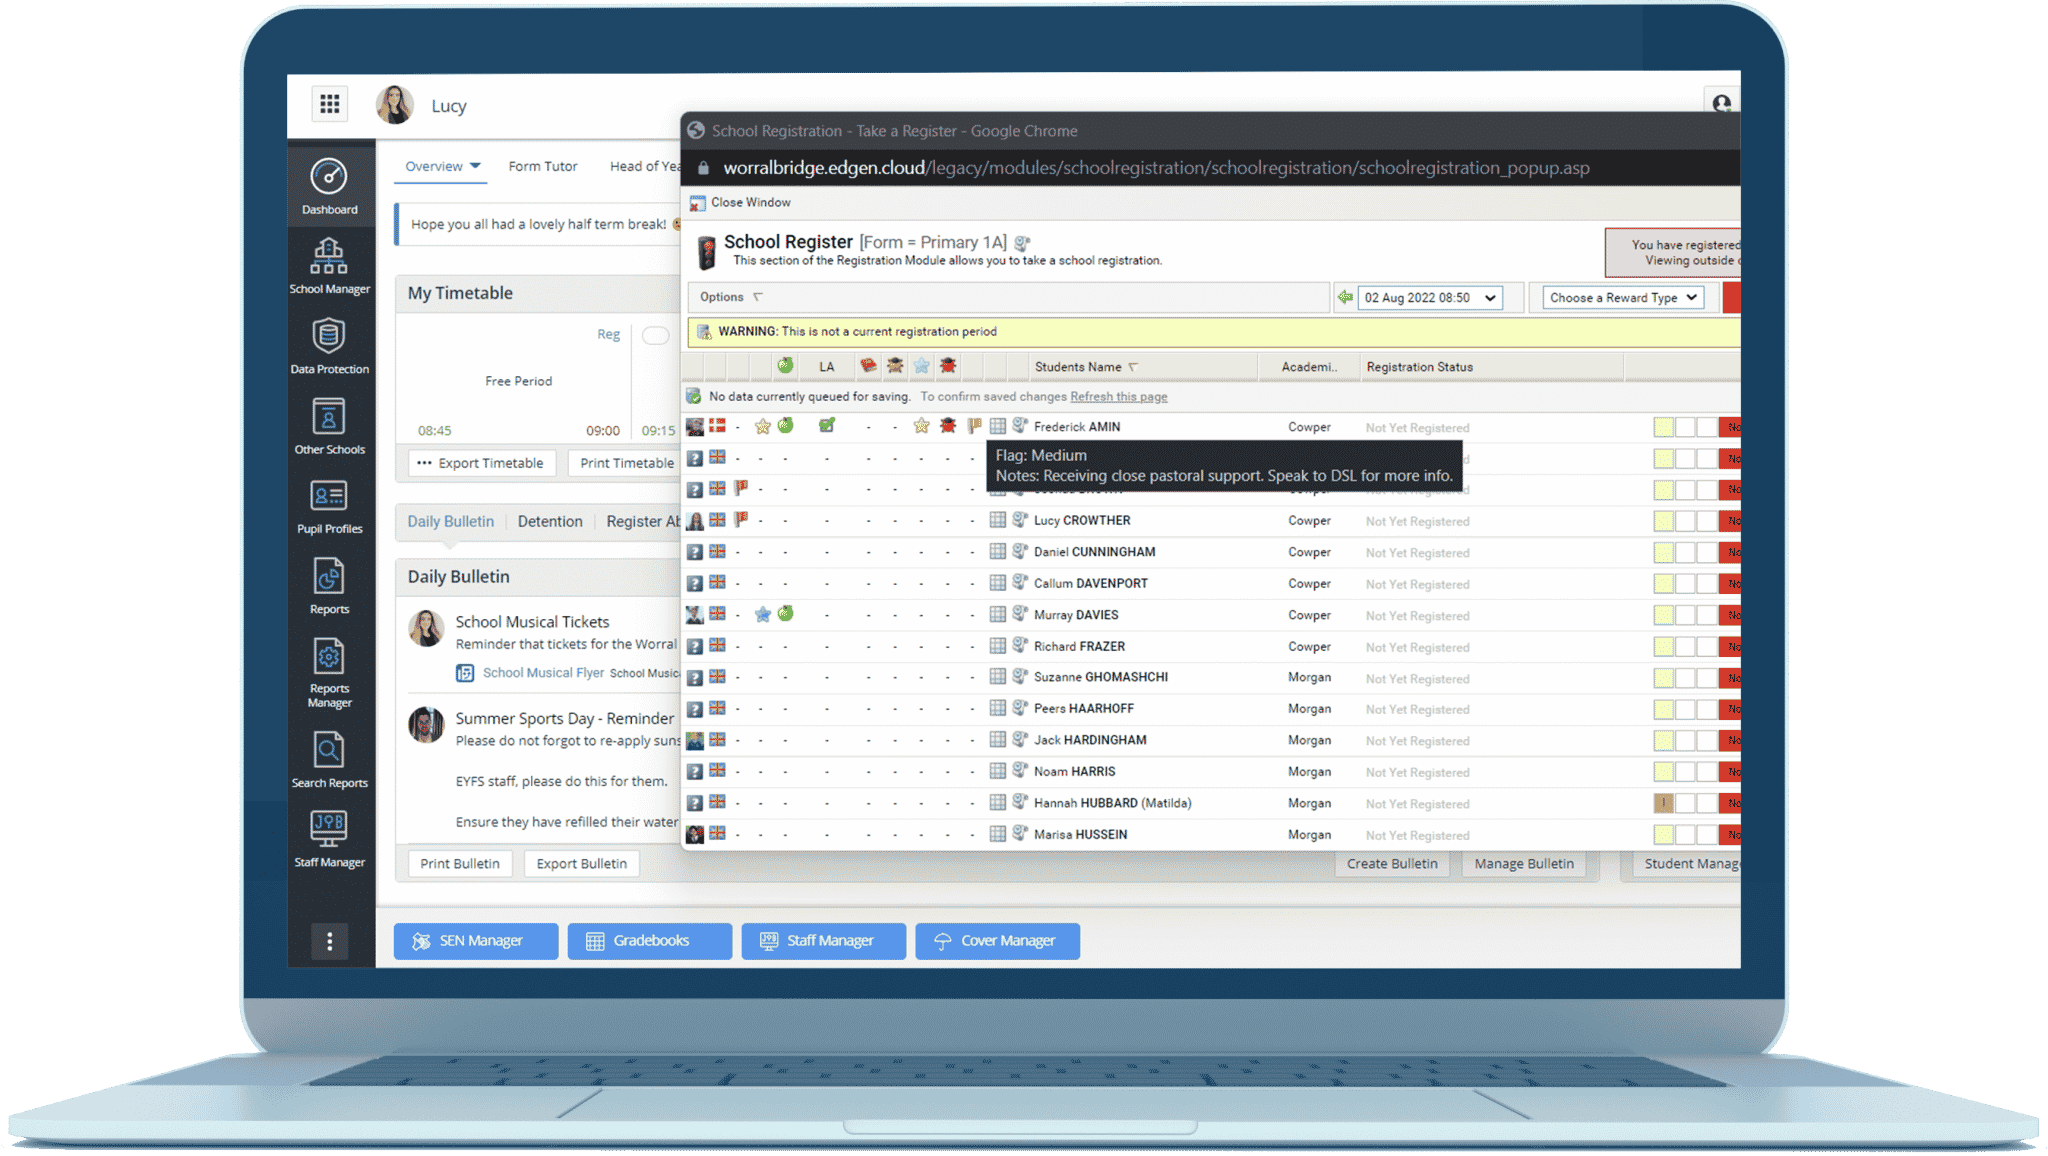Open the Overview tab dropdown arrow
2048x1156 pixels.
[475, 166]
